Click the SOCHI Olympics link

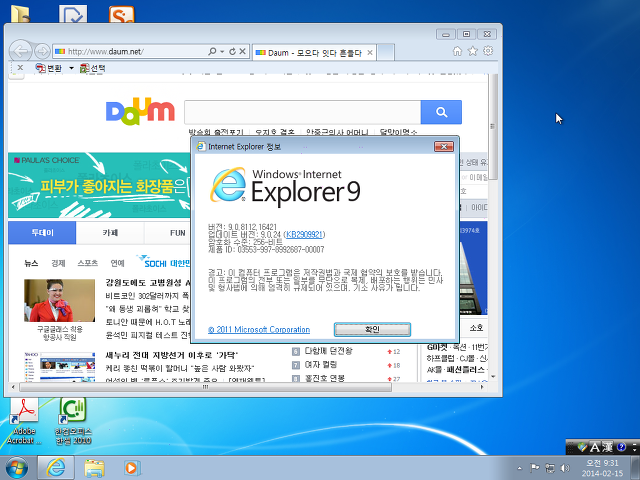click(164, 262)
